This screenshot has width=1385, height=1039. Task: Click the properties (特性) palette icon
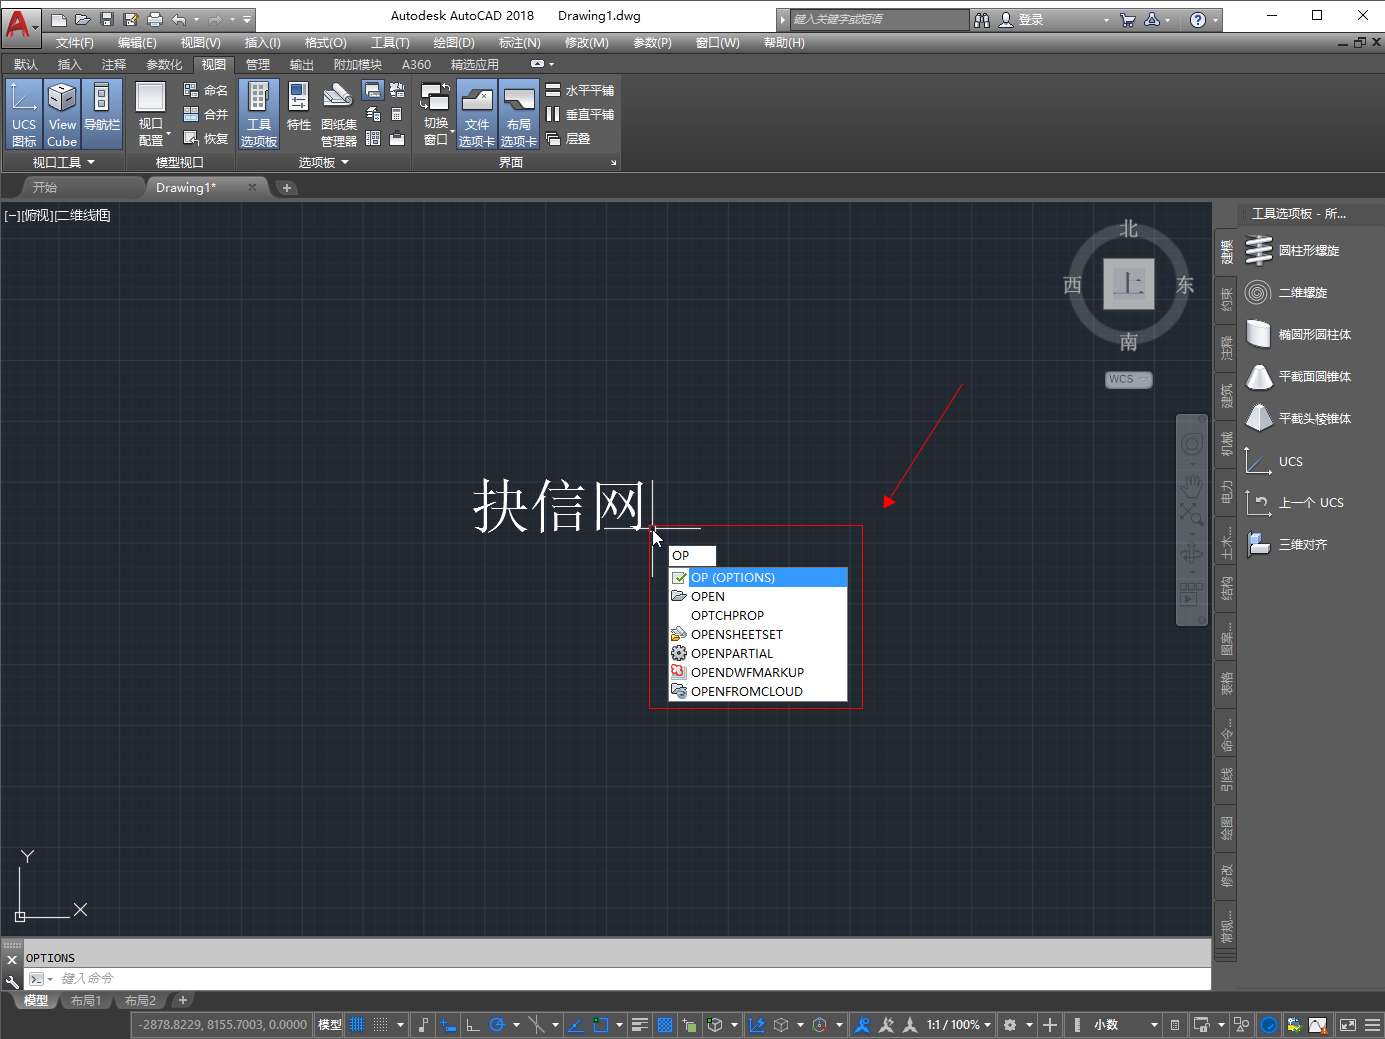pyautogui.click(x=298, y=108)
